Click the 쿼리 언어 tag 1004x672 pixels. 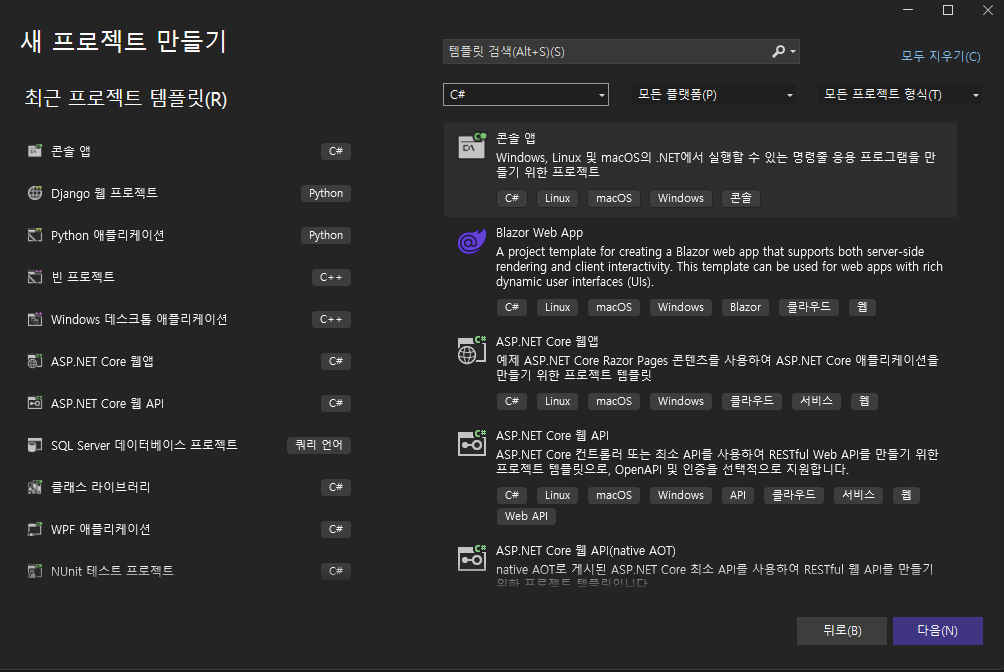319,445
